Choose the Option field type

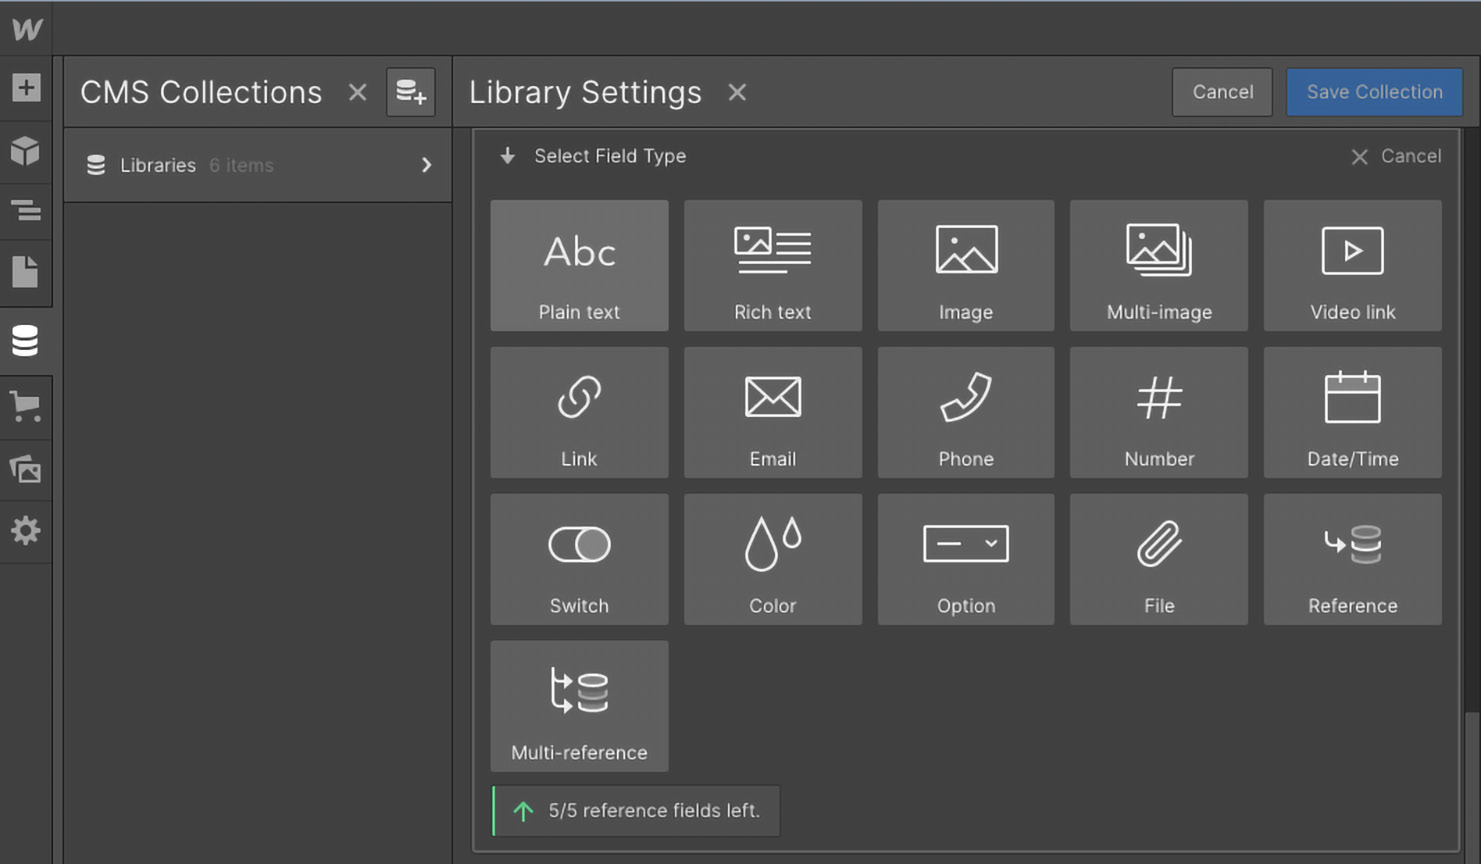[965, 558]
